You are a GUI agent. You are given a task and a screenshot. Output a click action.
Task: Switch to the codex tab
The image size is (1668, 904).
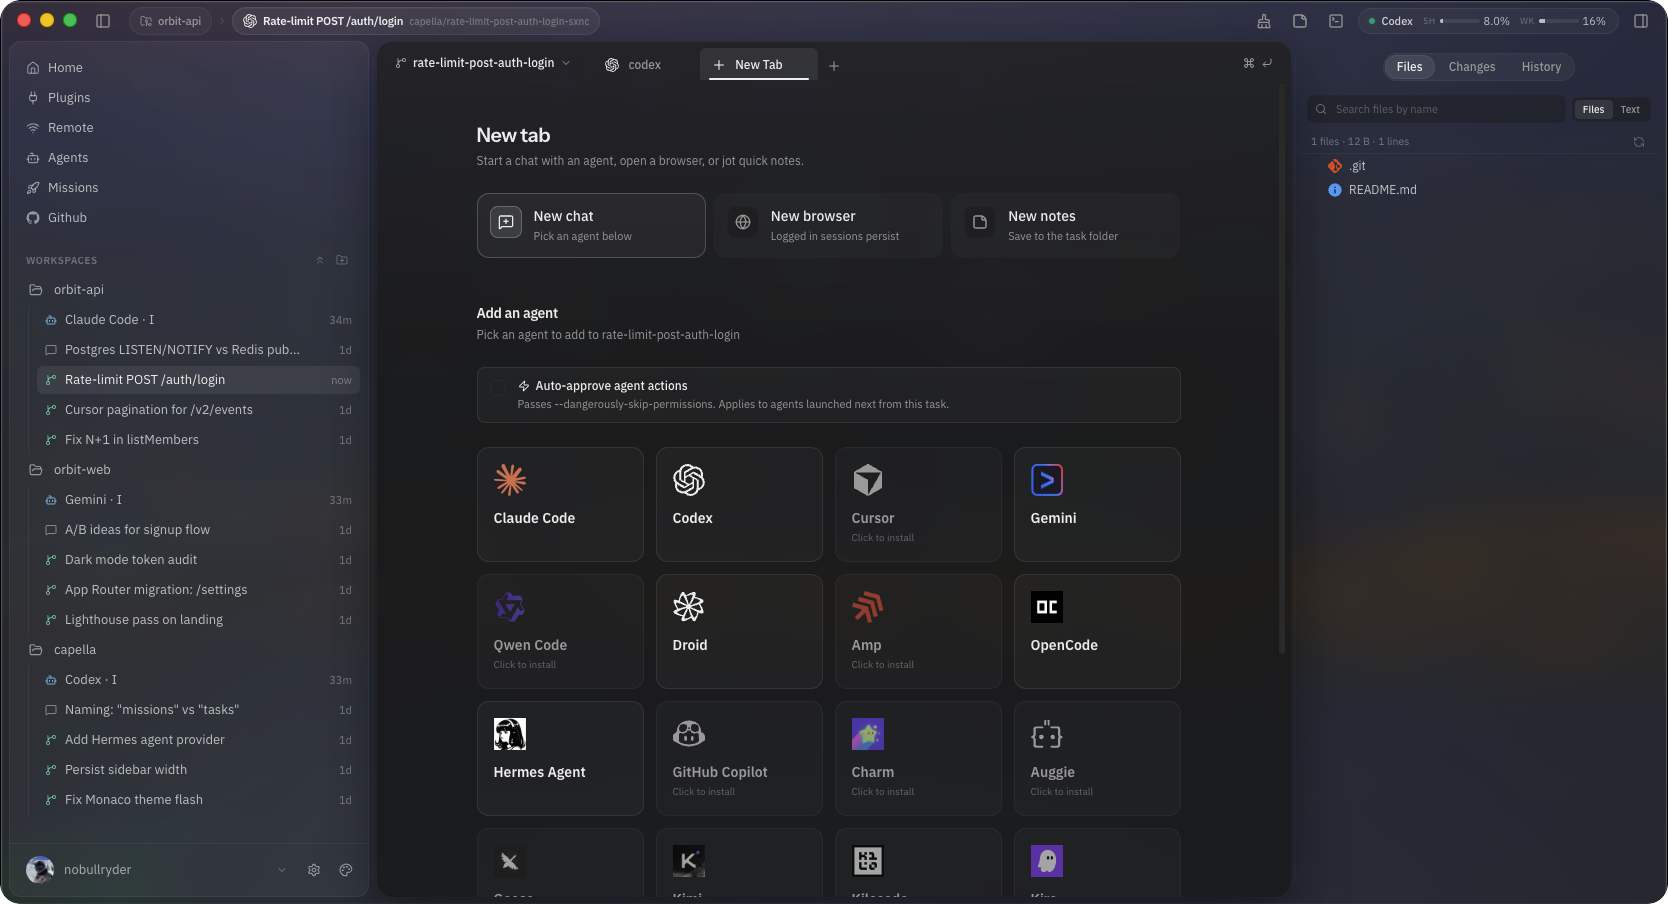pyautogui.click(x=633, y=65)
